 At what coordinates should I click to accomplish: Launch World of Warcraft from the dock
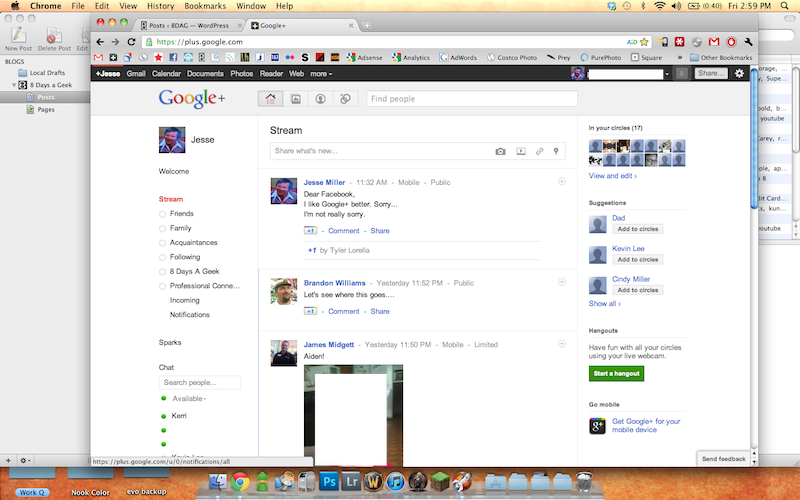(x=373, y=481)
